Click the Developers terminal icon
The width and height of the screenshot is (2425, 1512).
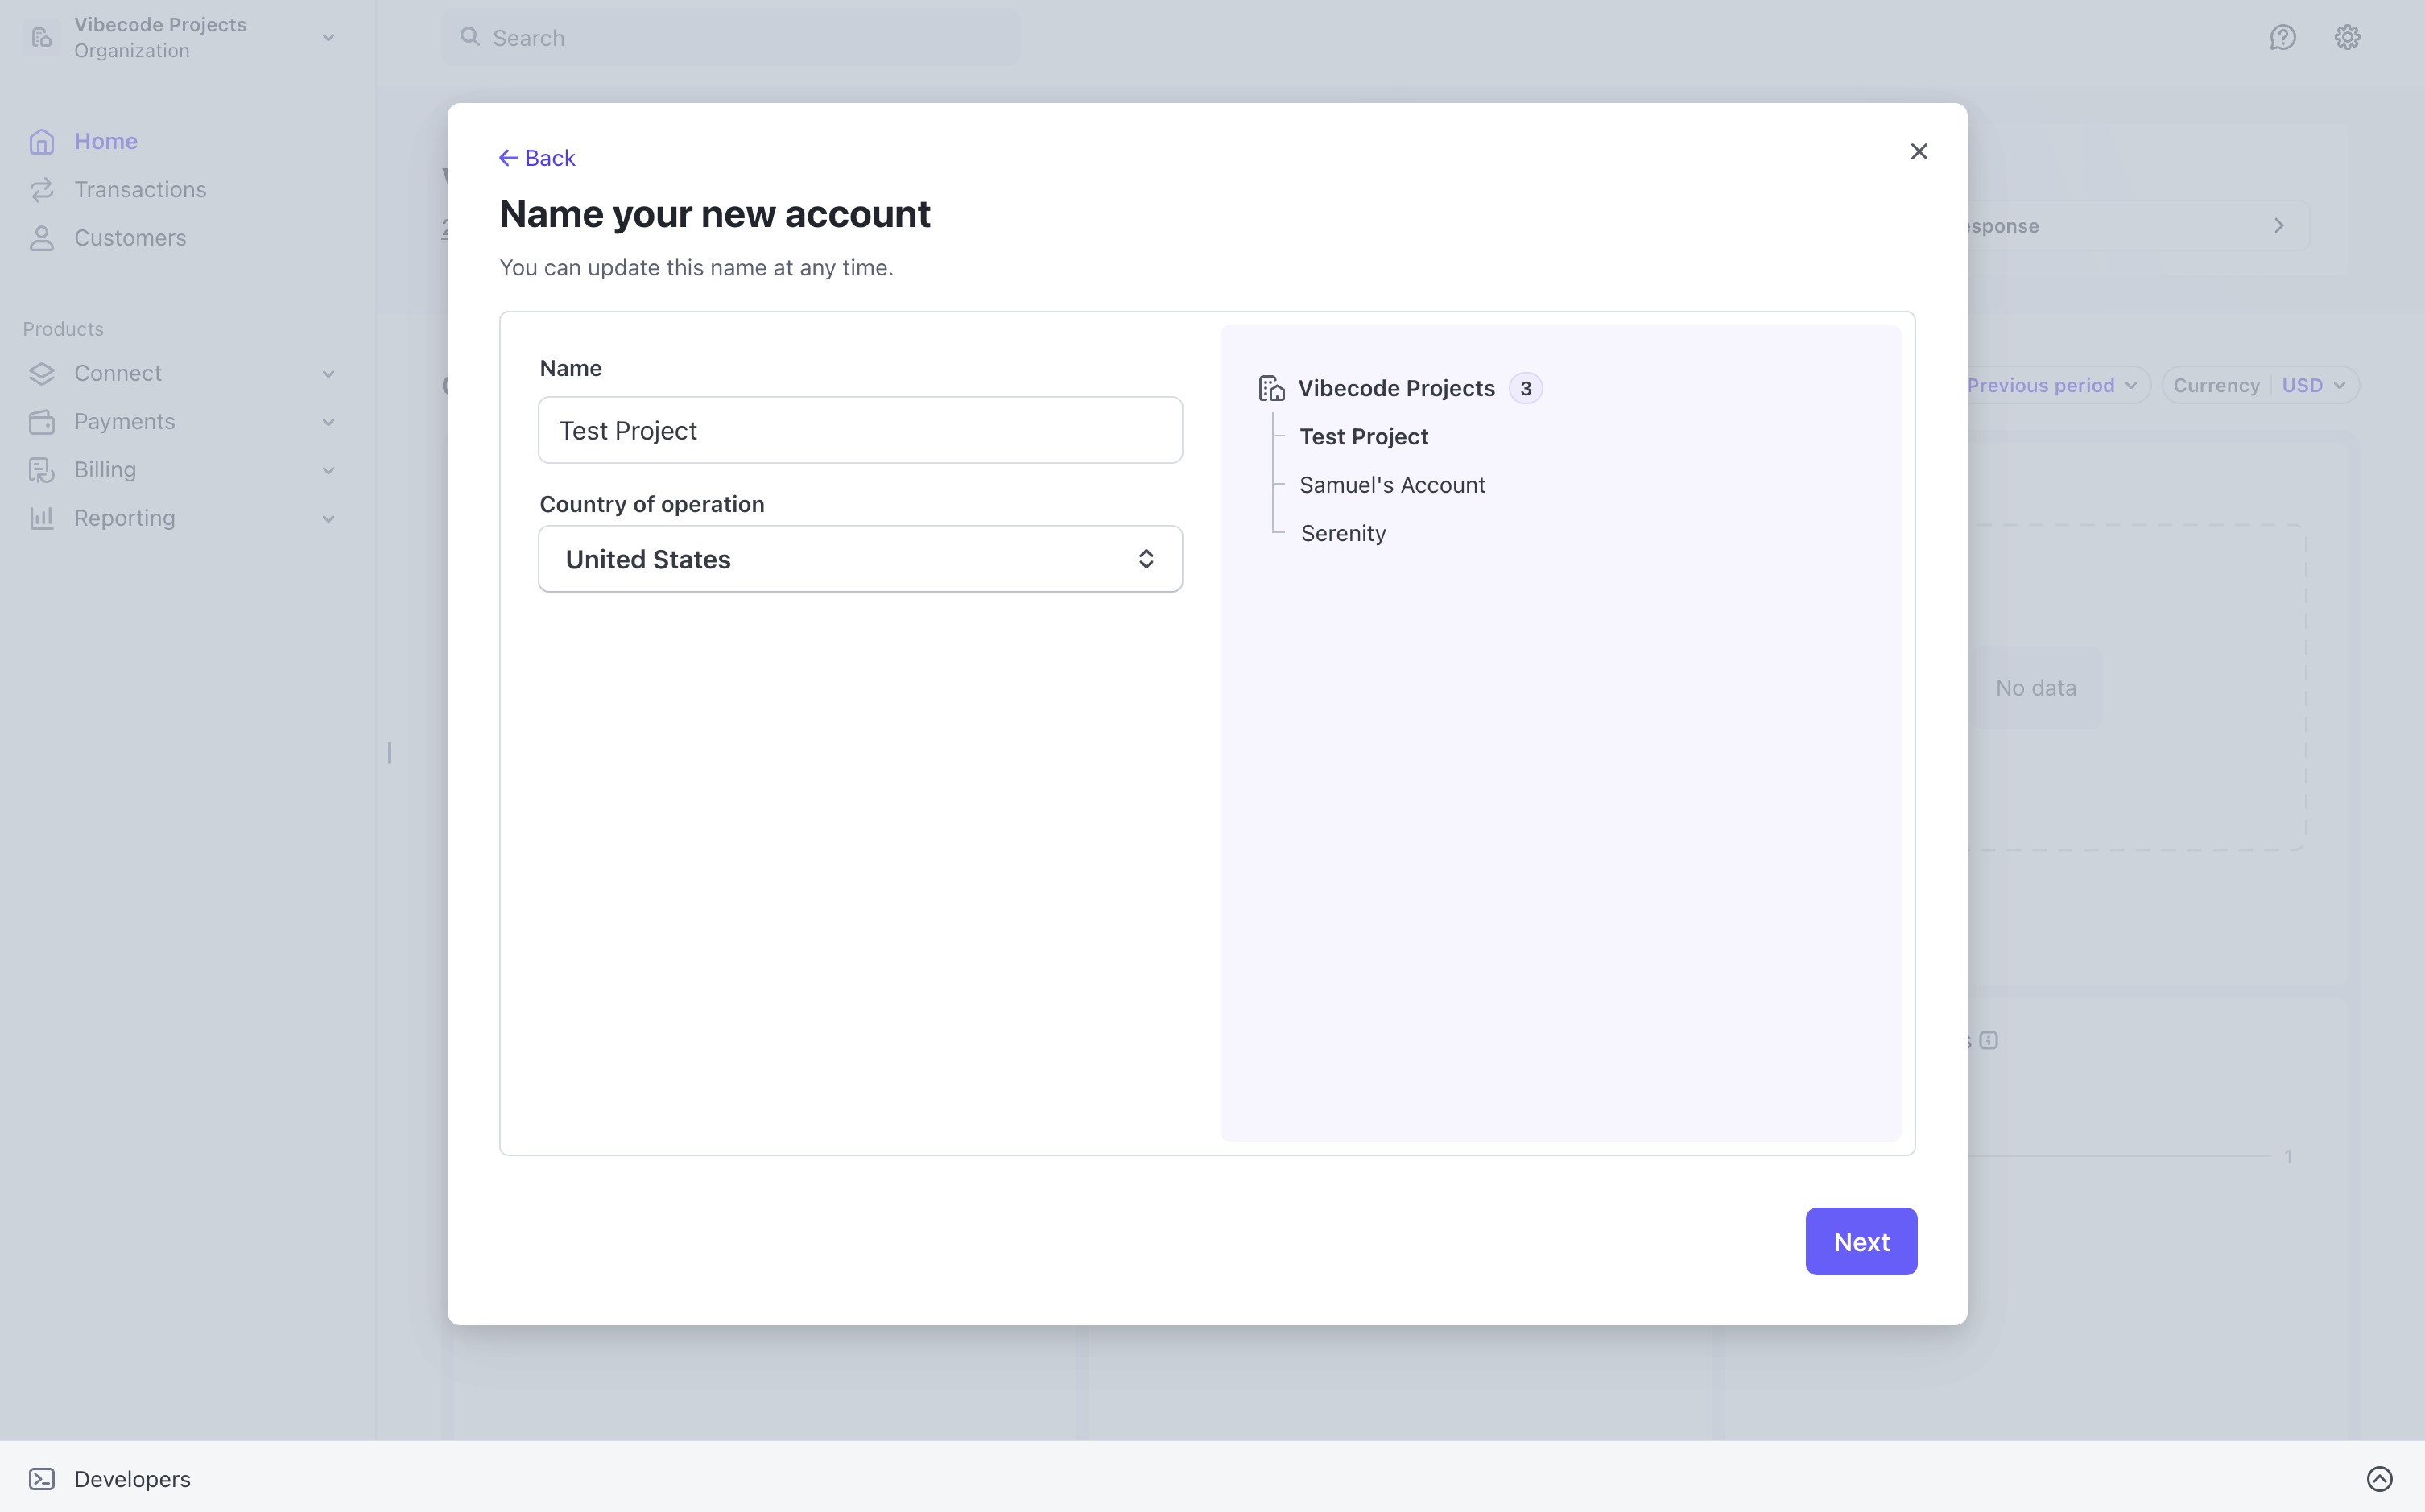(41, 1478)
